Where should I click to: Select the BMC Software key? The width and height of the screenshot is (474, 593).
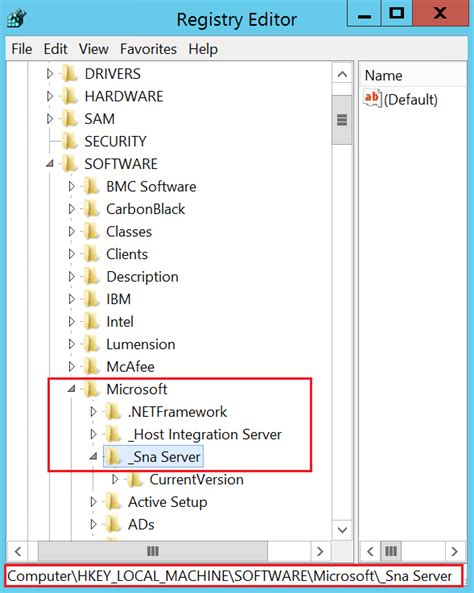pos(151,186)
